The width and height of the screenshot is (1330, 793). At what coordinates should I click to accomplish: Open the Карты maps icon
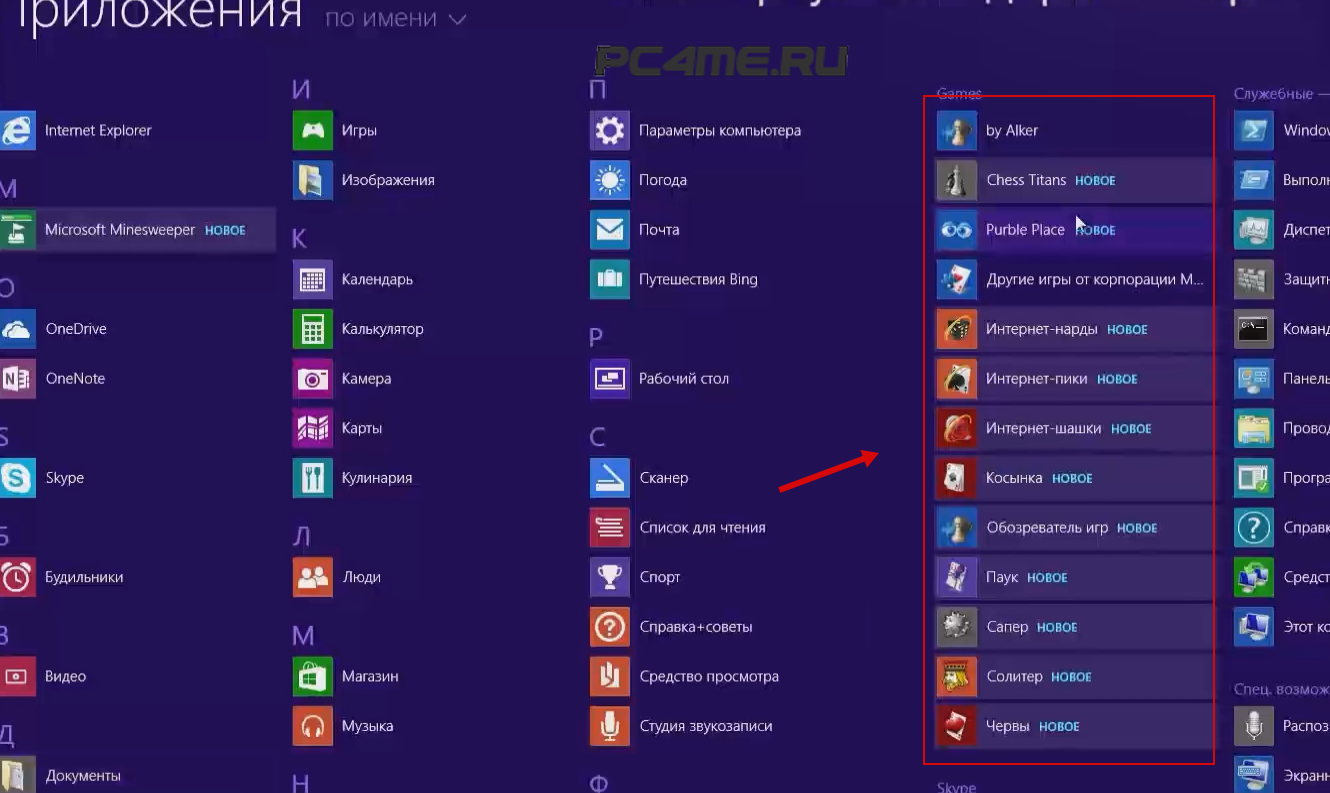[x=313, y=428]
